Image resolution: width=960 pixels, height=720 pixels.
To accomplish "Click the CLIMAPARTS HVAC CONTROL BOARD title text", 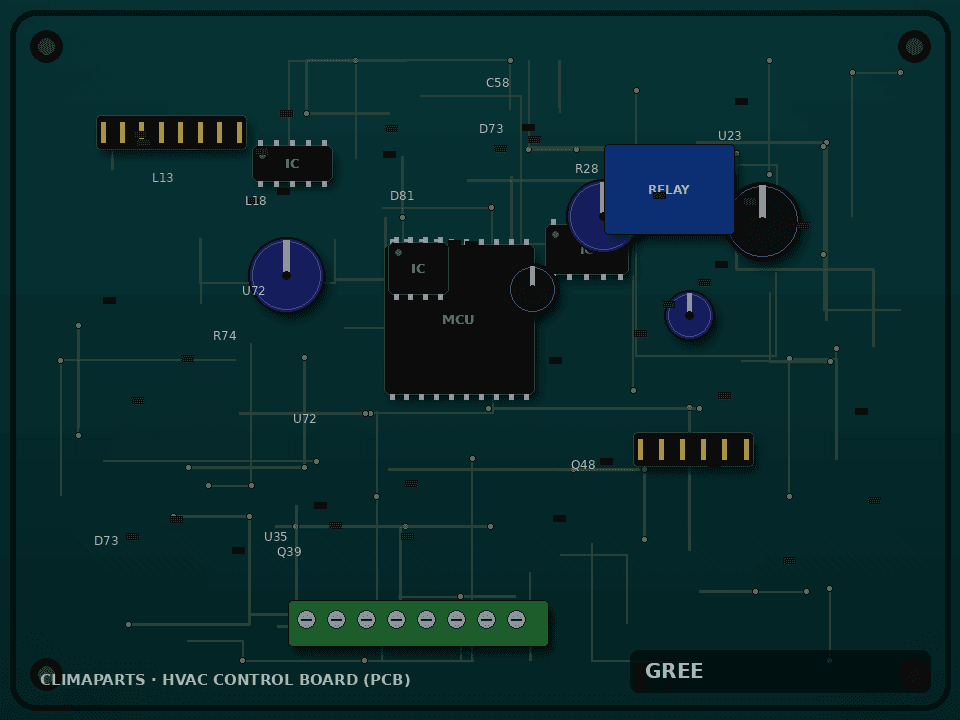I will pos(225,680).
